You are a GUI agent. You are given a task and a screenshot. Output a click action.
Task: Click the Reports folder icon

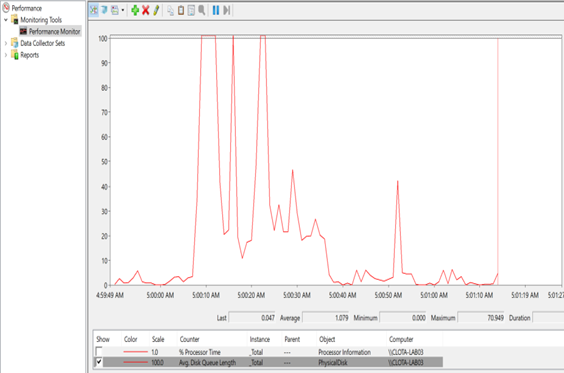[15, 55]
